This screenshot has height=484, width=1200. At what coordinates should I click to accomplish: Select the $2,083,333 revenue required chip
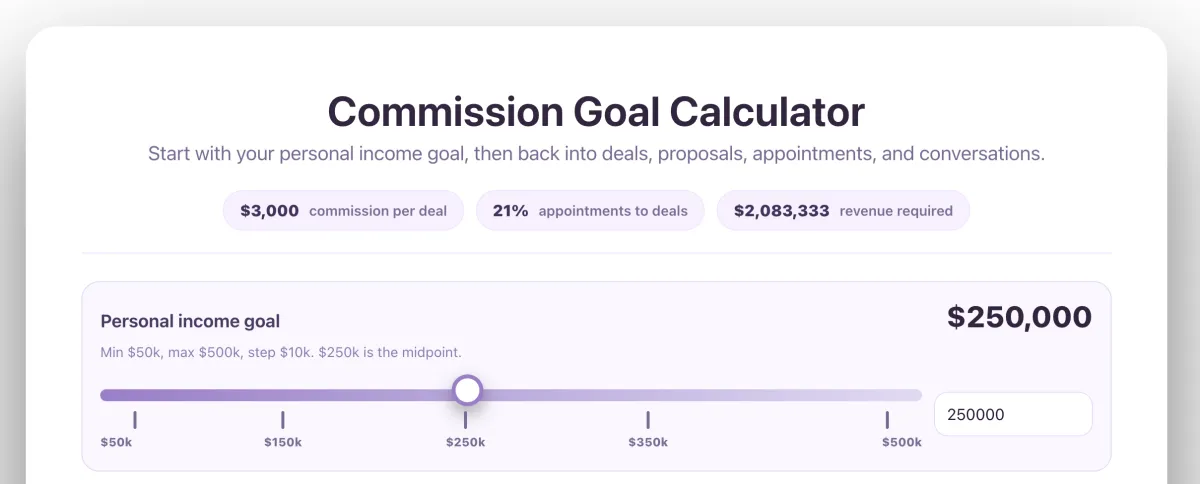point(842,211)
